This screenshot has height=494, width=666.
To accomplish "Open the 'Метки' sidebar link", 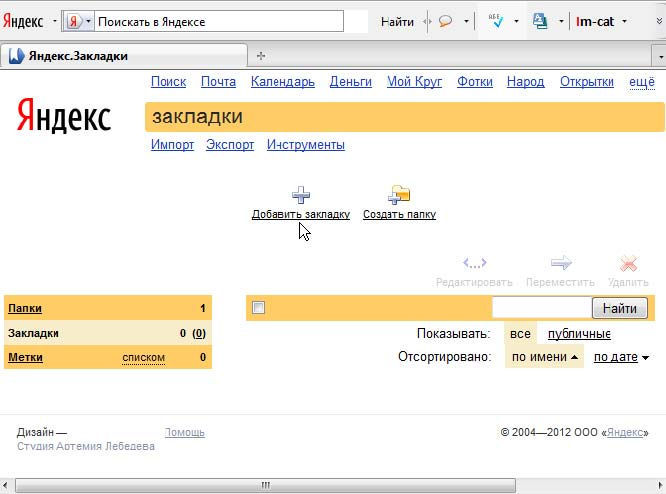I will (x=25, y=357).
